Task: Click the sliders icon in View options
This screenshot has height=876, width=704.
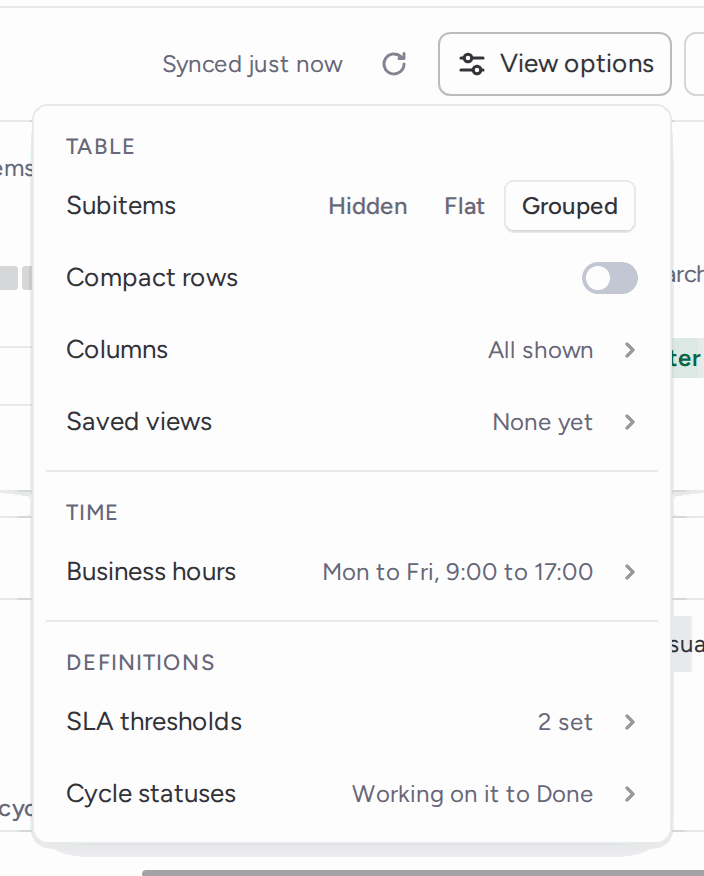Action: tap(472, 64)
